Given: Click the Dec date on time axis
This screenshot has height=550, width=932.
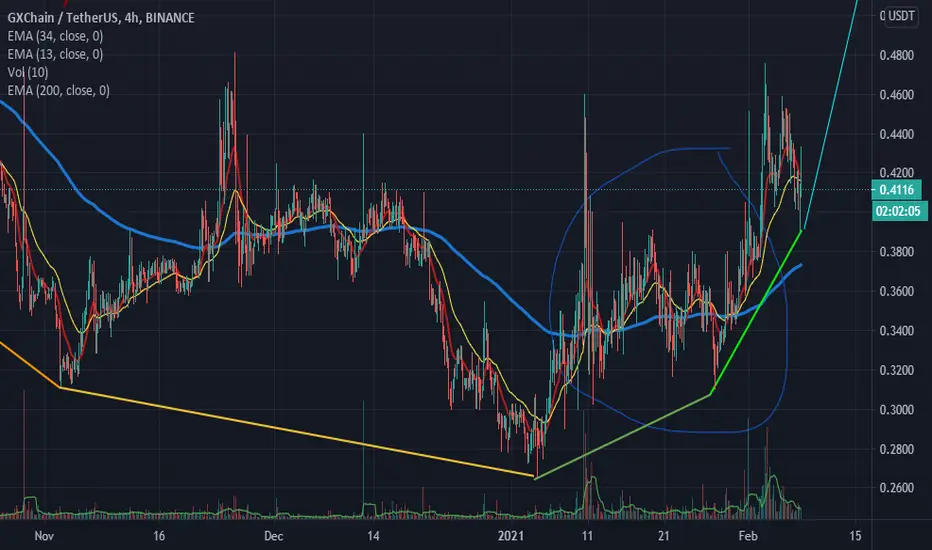Looking at the screenshot, I should click(273, 536).
